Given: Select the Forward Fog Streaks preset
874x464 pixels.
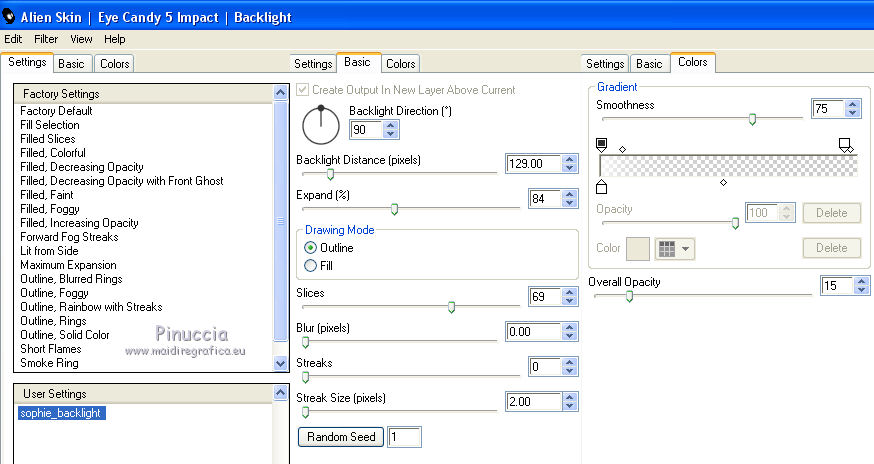Looking at the screenshot, I should coord(69,236).
